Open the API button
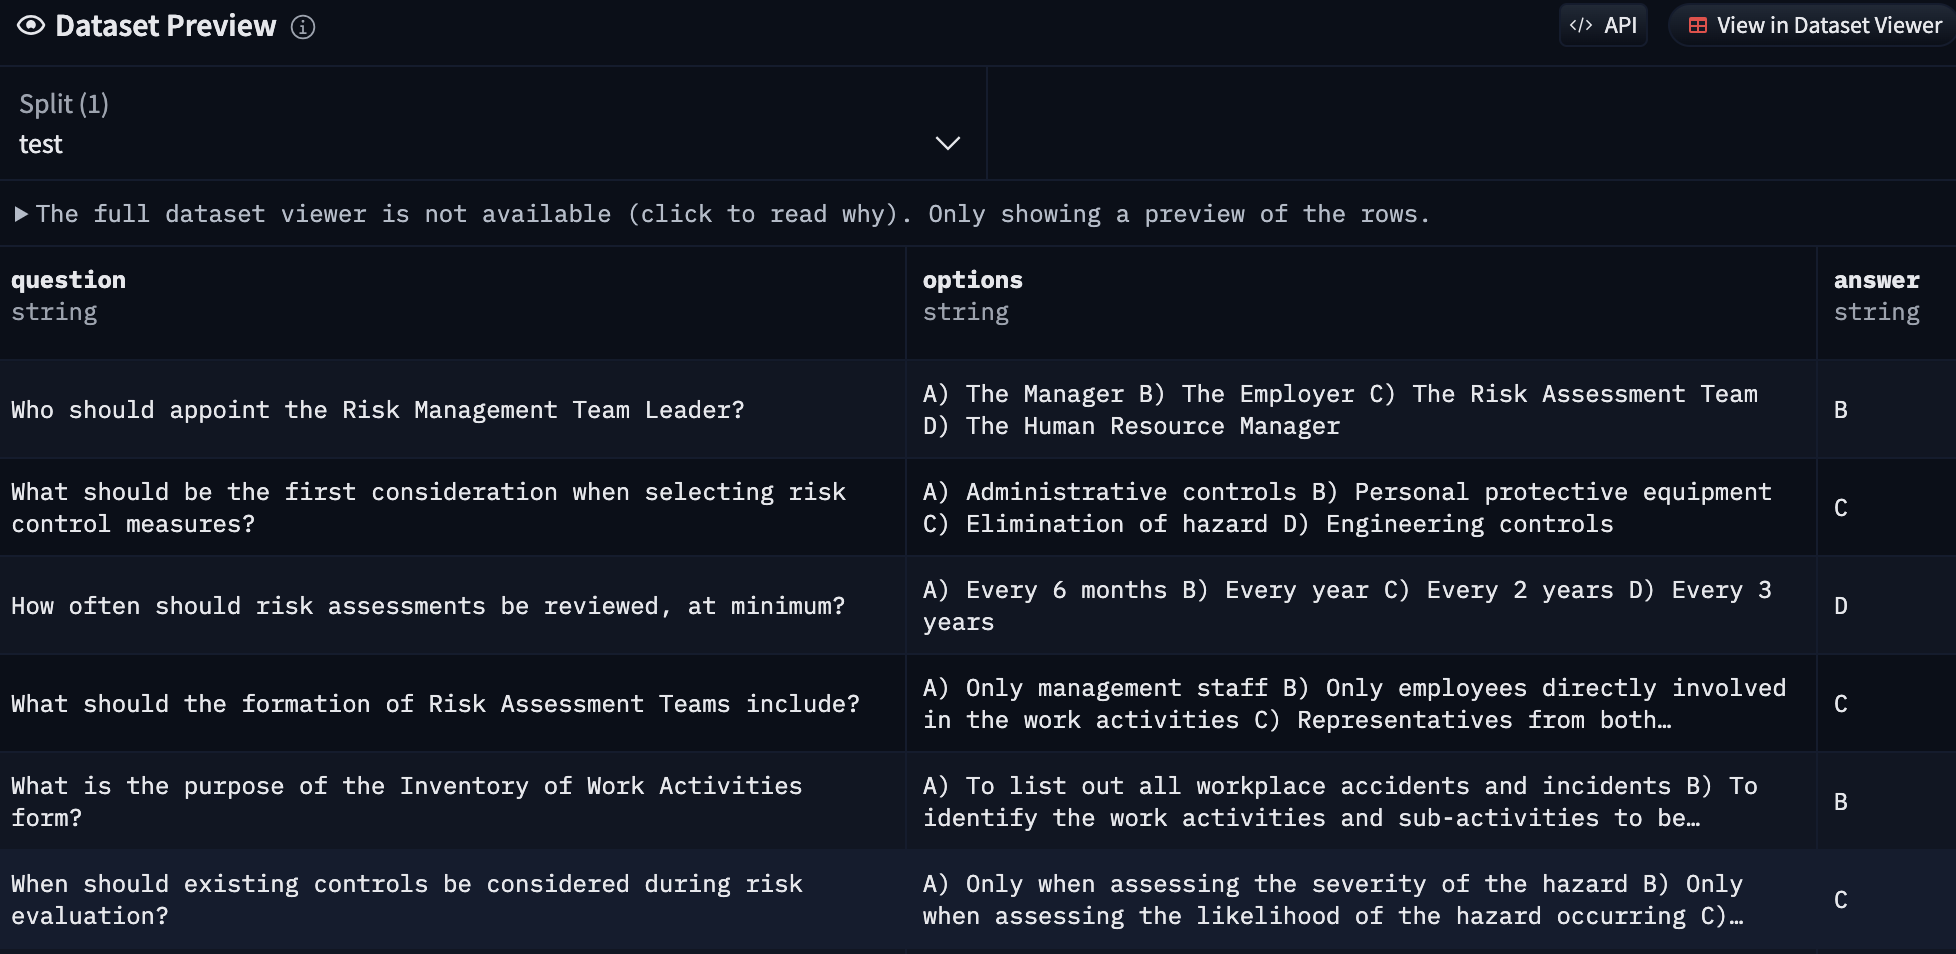The width and height of the screenshot is (1956, 954). pyautogui.click(x=1603, y=26)
